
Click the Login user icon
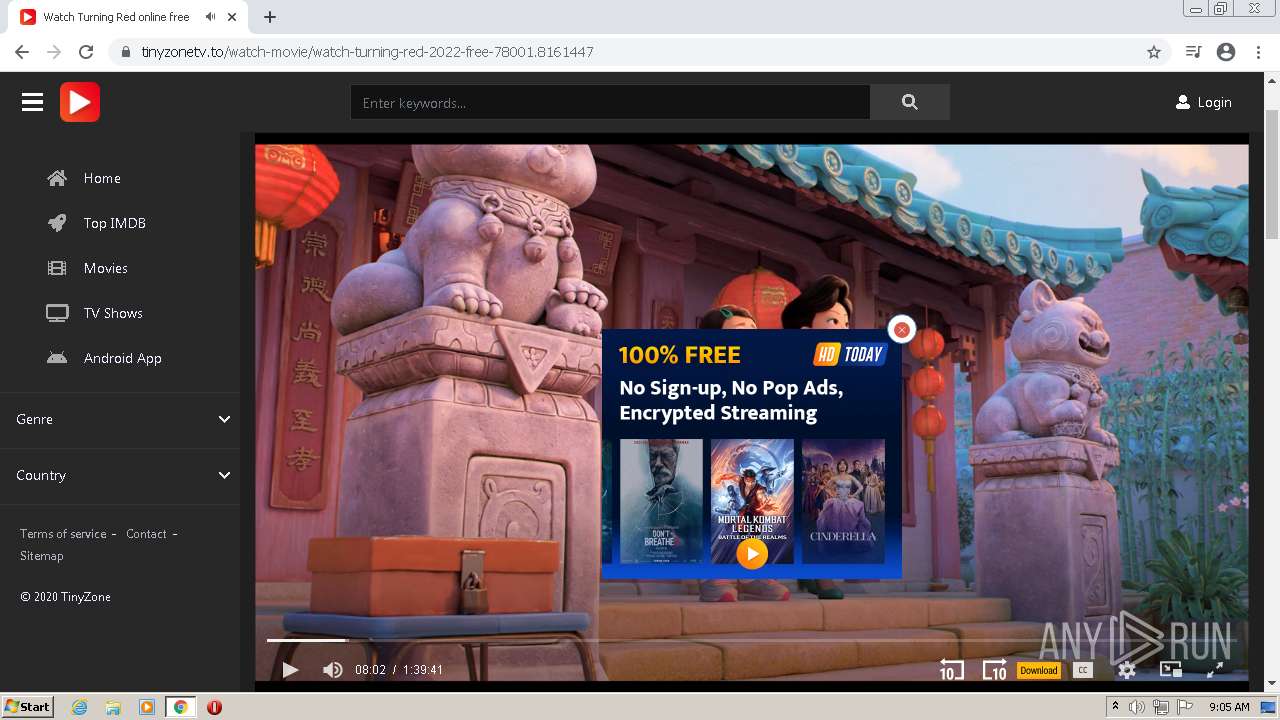1183,102
